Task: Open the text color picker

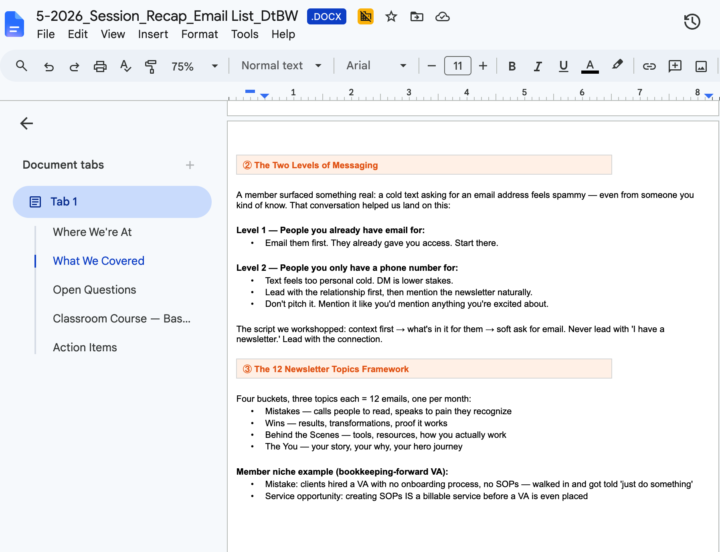Action: point(590,67)
